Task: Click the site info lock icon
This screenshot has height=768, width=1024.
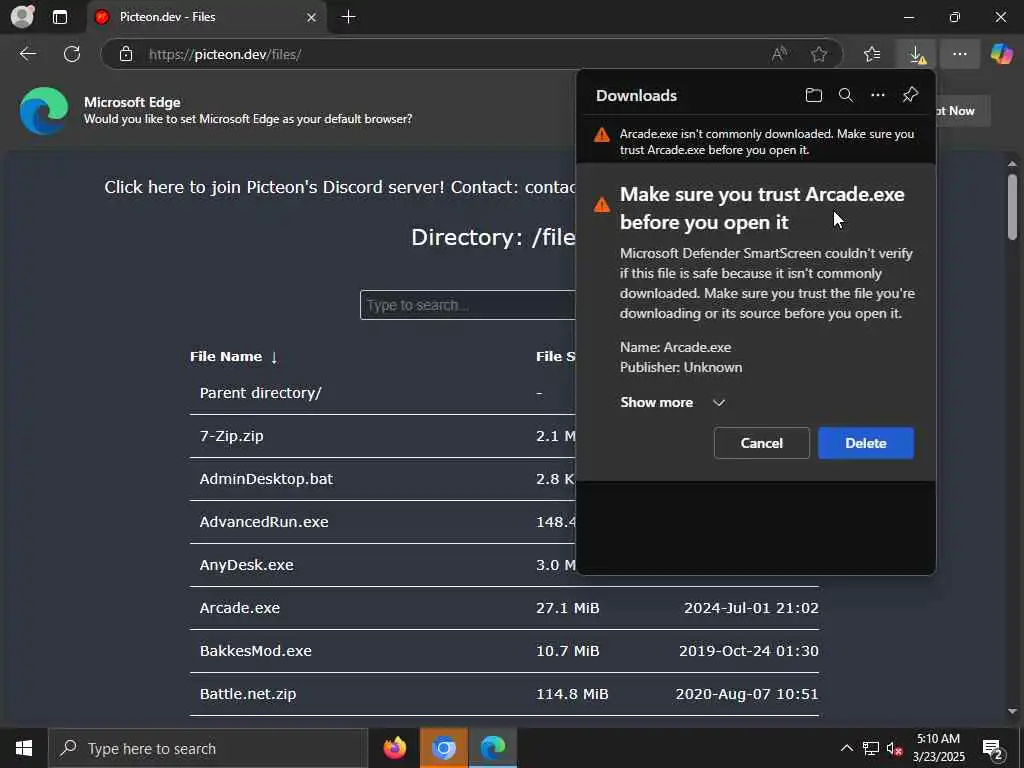Action: [126, 54]
